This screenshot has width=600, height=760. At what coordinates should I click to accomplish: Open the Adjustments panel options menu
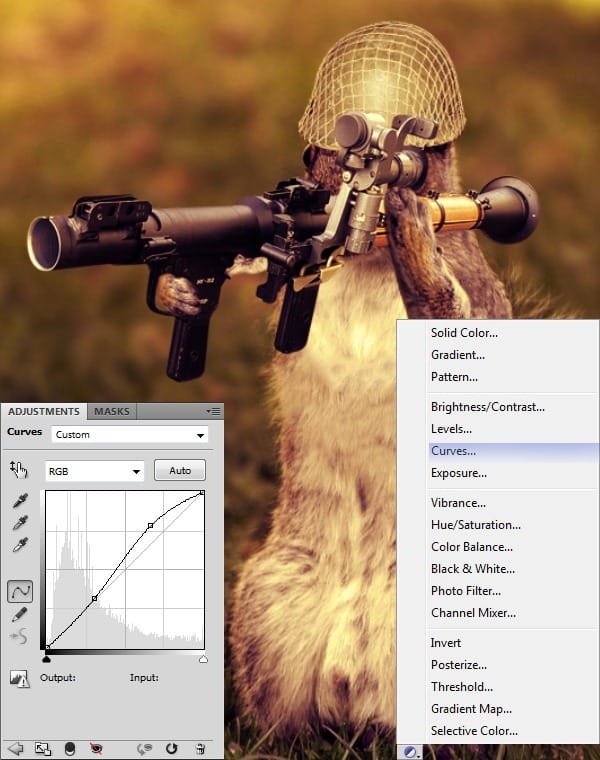click(213, 411)
